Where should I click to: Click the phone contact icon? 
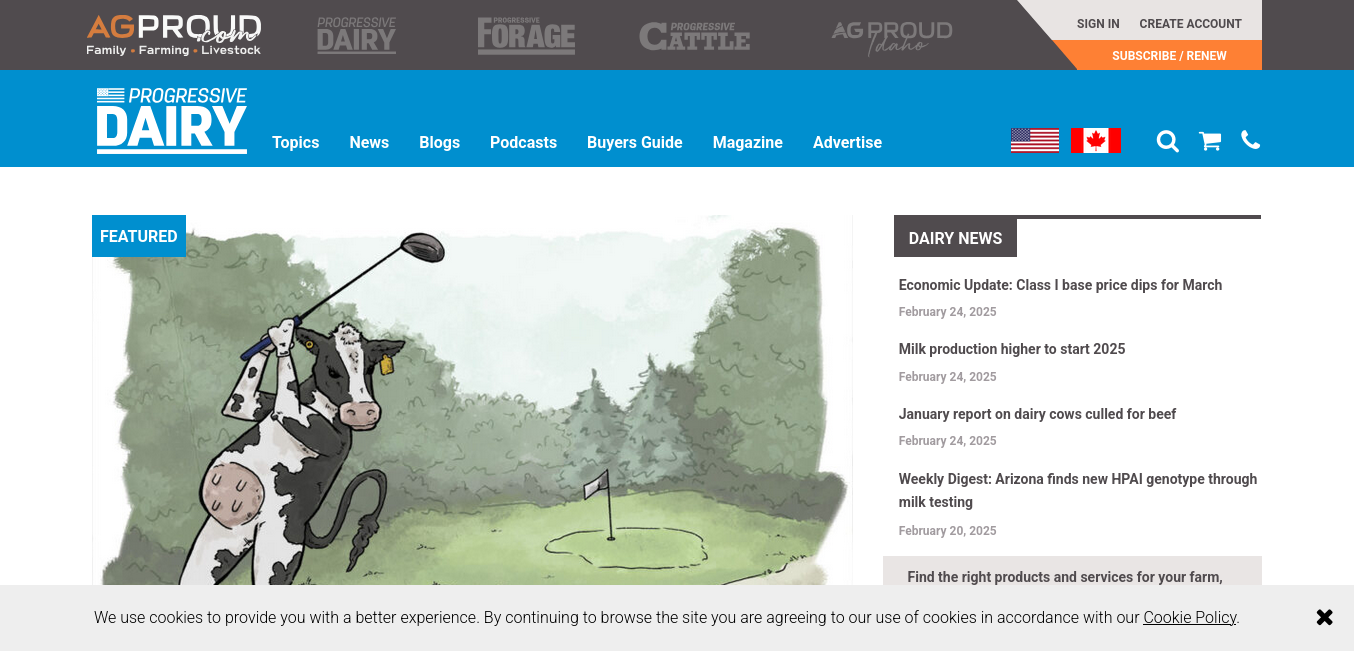tap(1250, 140)
